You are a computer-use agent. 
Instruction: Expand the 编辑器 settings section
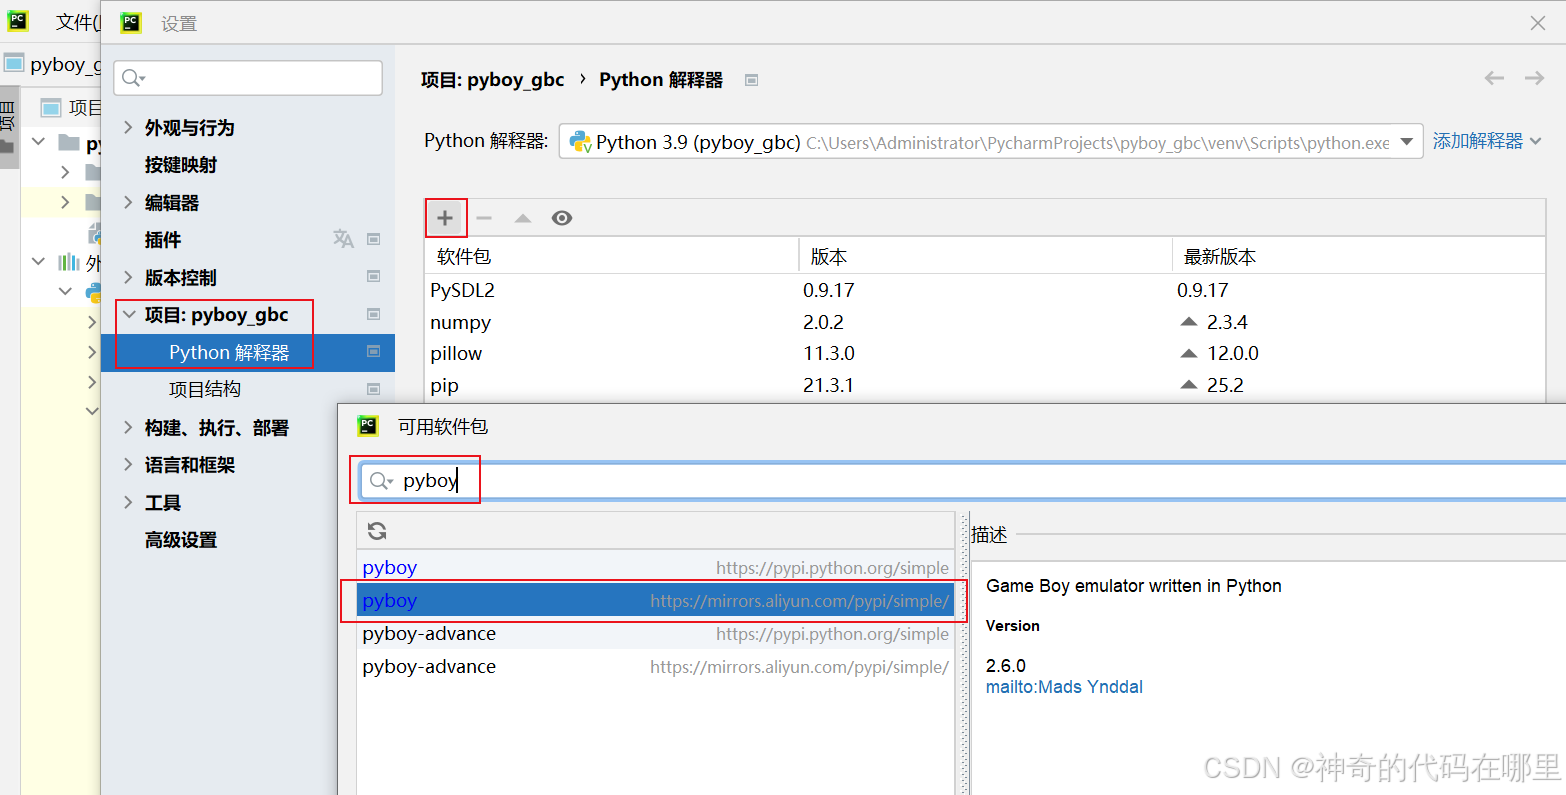tap(128, 202)
